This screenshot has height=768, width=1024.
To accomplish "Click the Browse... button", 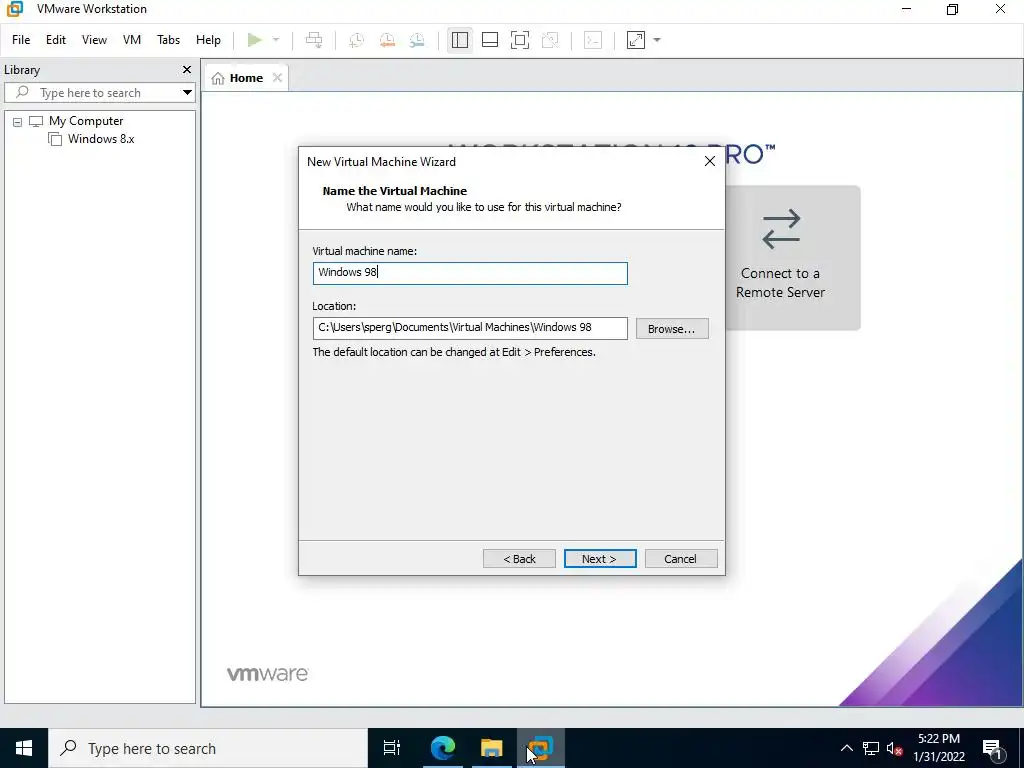I will tap(672, 328).
